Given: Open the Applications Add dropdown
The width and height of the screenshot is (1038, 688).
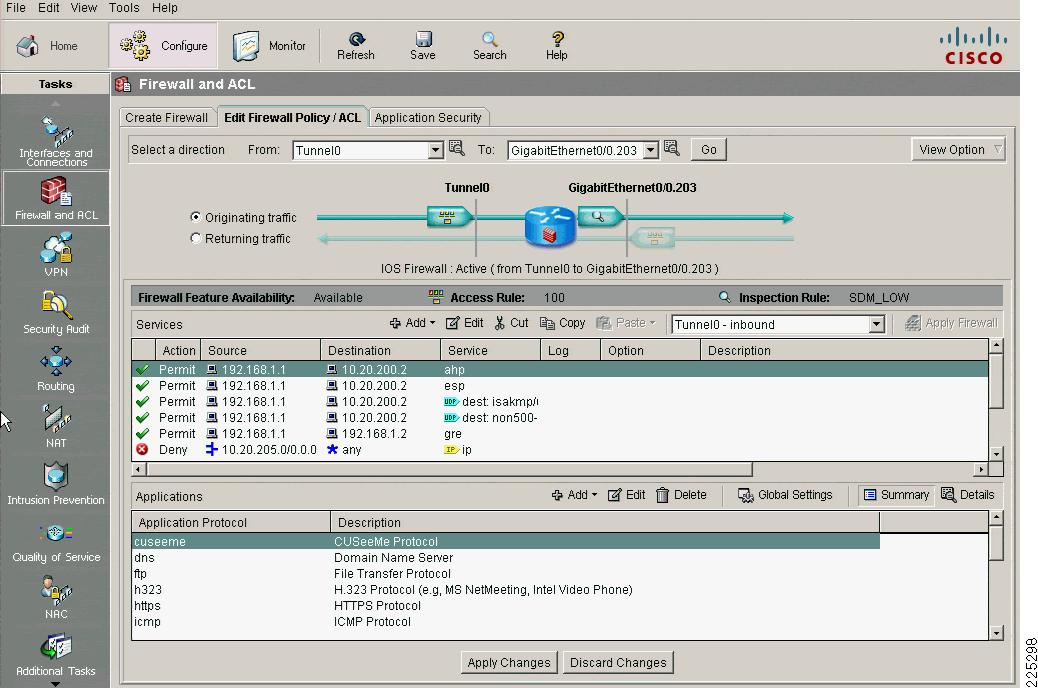Looking at the screenshot, I should [574, 495].
